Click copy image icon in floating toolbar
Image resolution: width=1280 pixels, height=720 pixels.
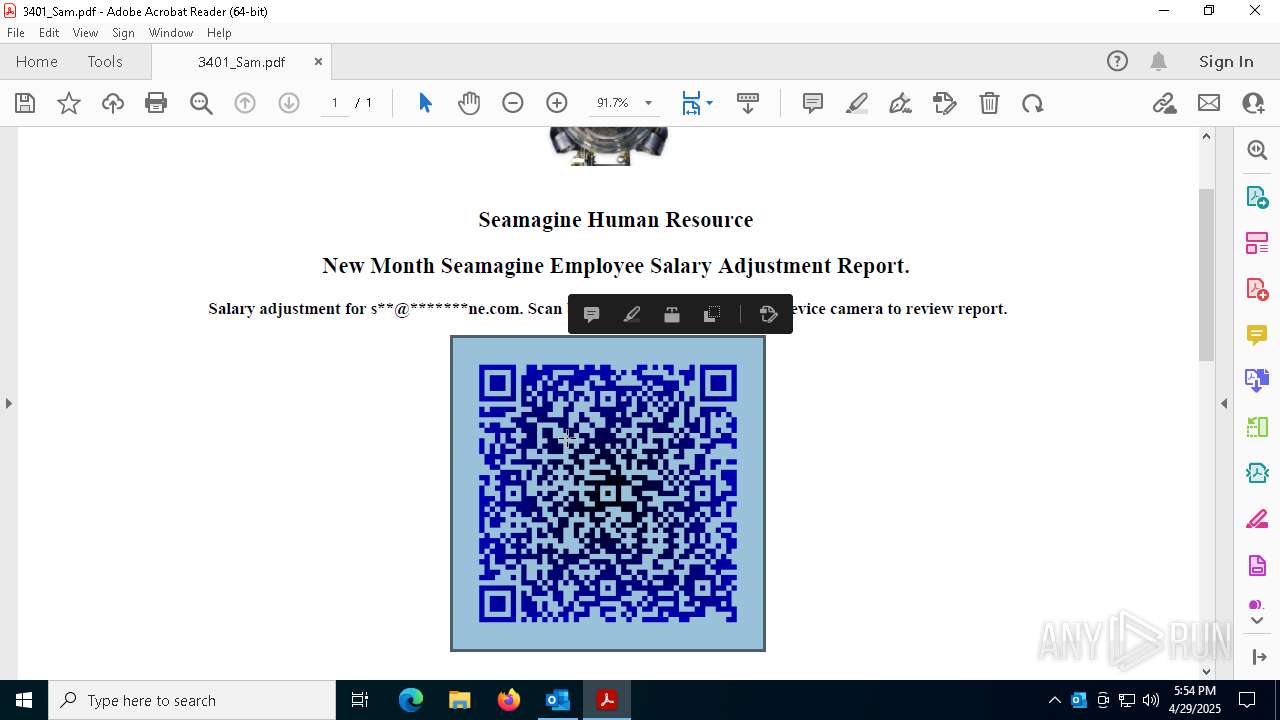(712, 314)
